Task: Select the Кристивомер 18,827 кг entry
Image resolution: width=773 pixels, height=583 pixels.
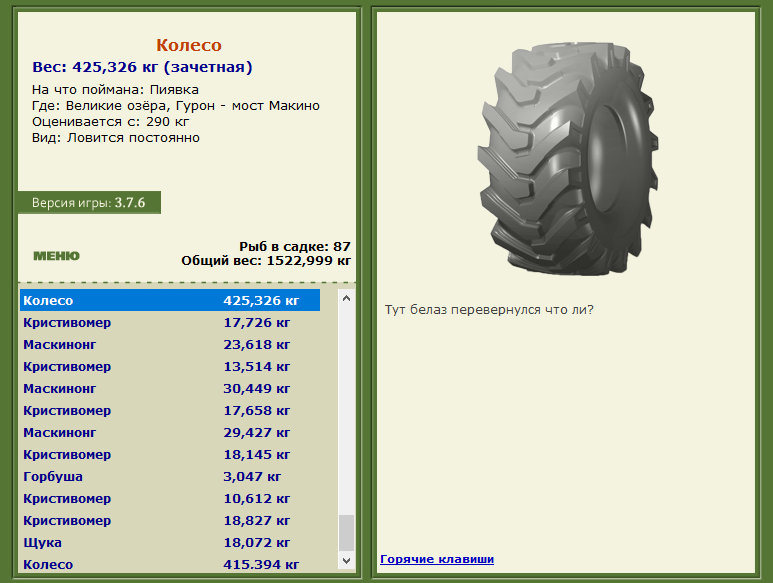Action: coord(170,520)
